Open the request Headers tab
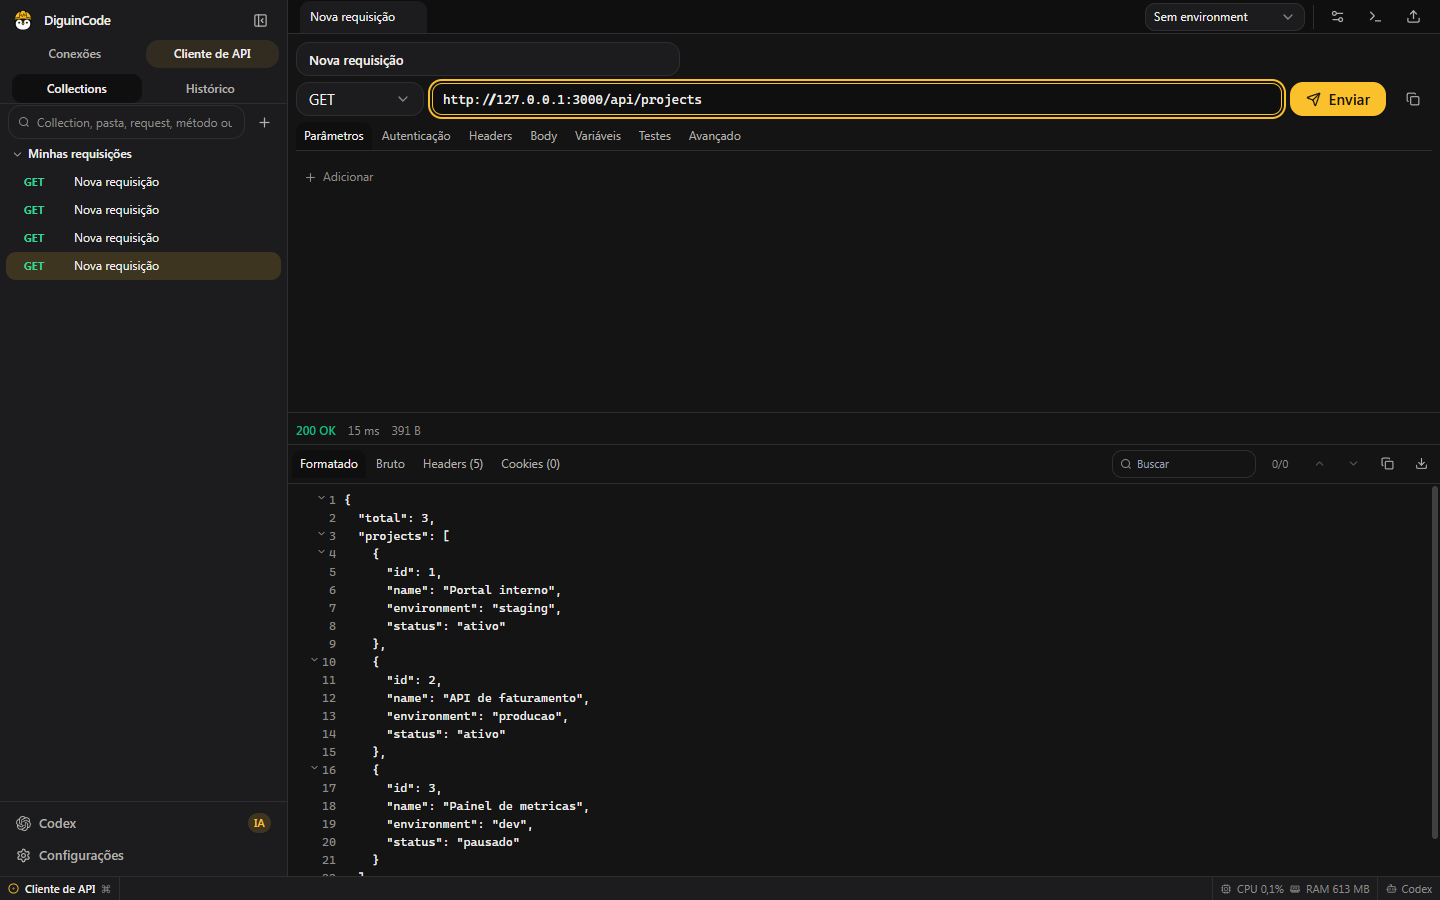1440x900 pixels. click(x=490, y=136)
